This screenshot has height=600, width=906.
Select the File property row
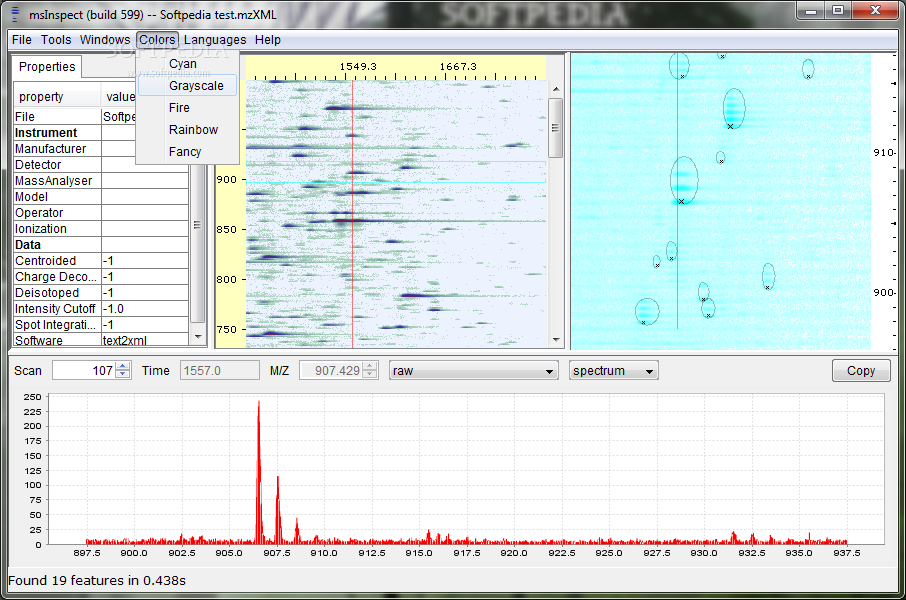pos(75,116)
